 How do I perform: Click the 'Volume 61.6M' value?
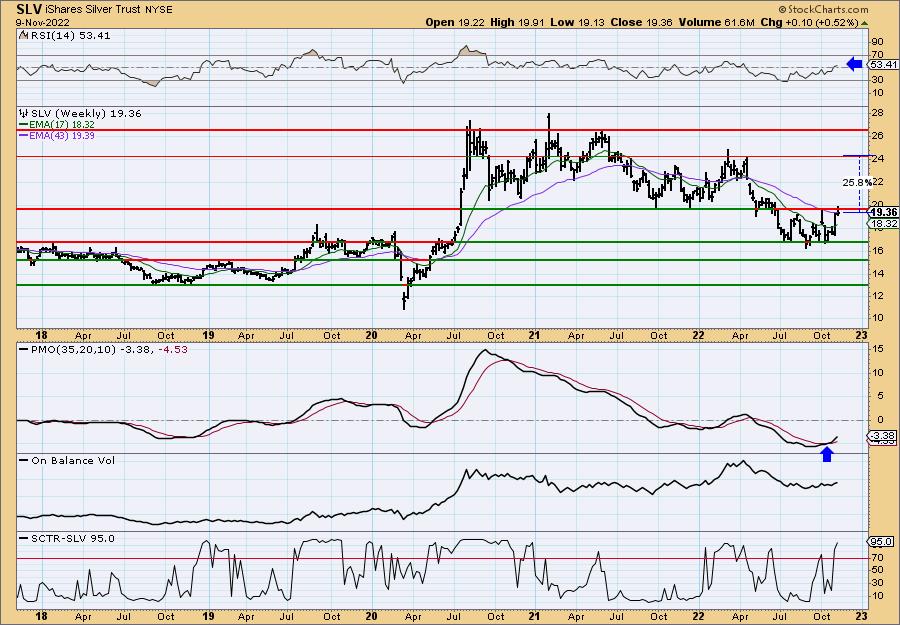(x=716, y=22)
